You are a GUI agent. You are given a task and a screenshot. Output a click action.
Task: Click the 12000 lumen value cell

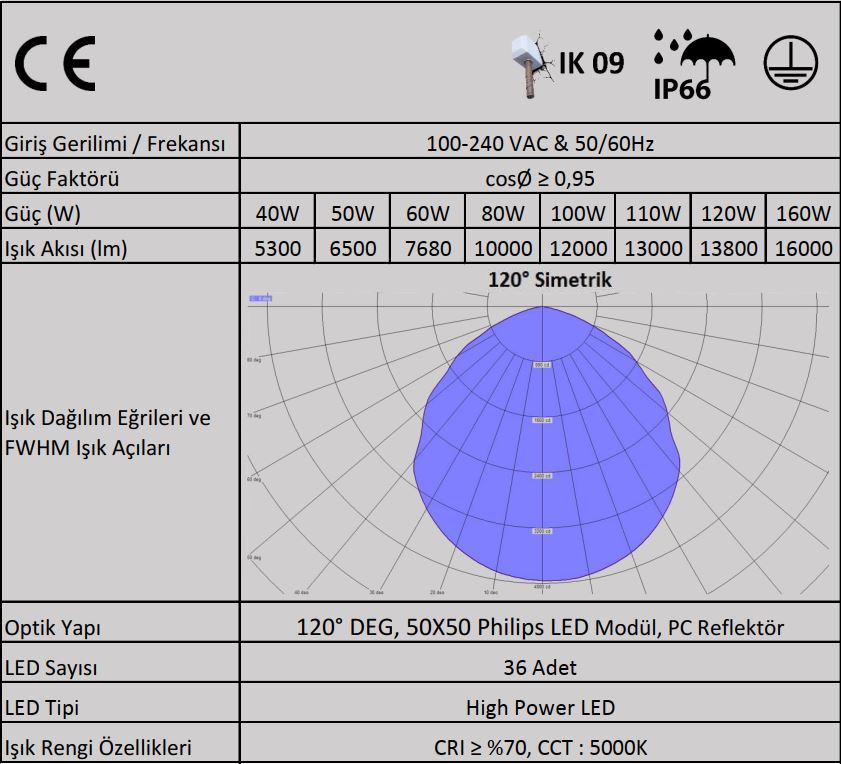pos(578,248)
